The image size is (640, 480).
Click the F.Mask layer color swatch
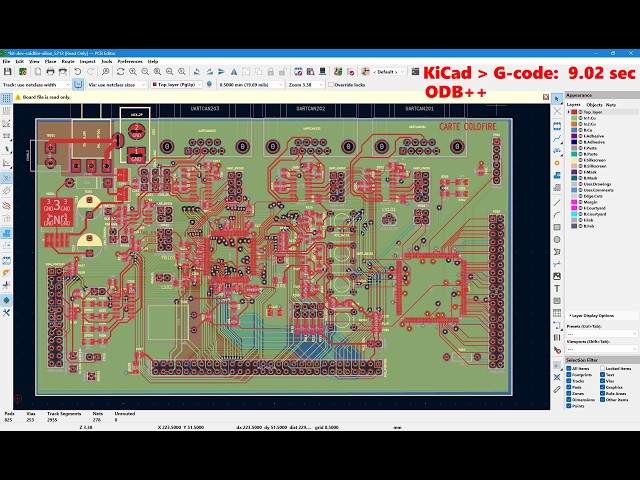[574, 172]
